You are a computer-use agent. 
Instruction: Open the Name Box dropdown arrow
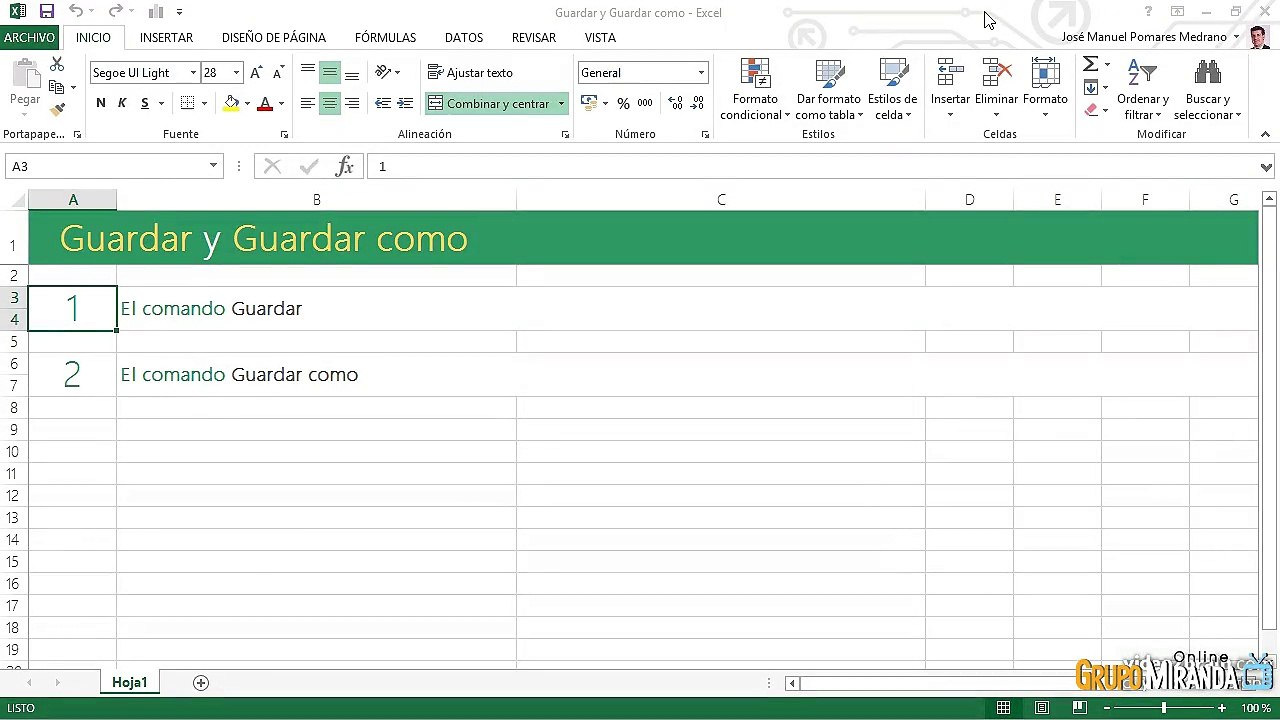(x=213, y=166)
